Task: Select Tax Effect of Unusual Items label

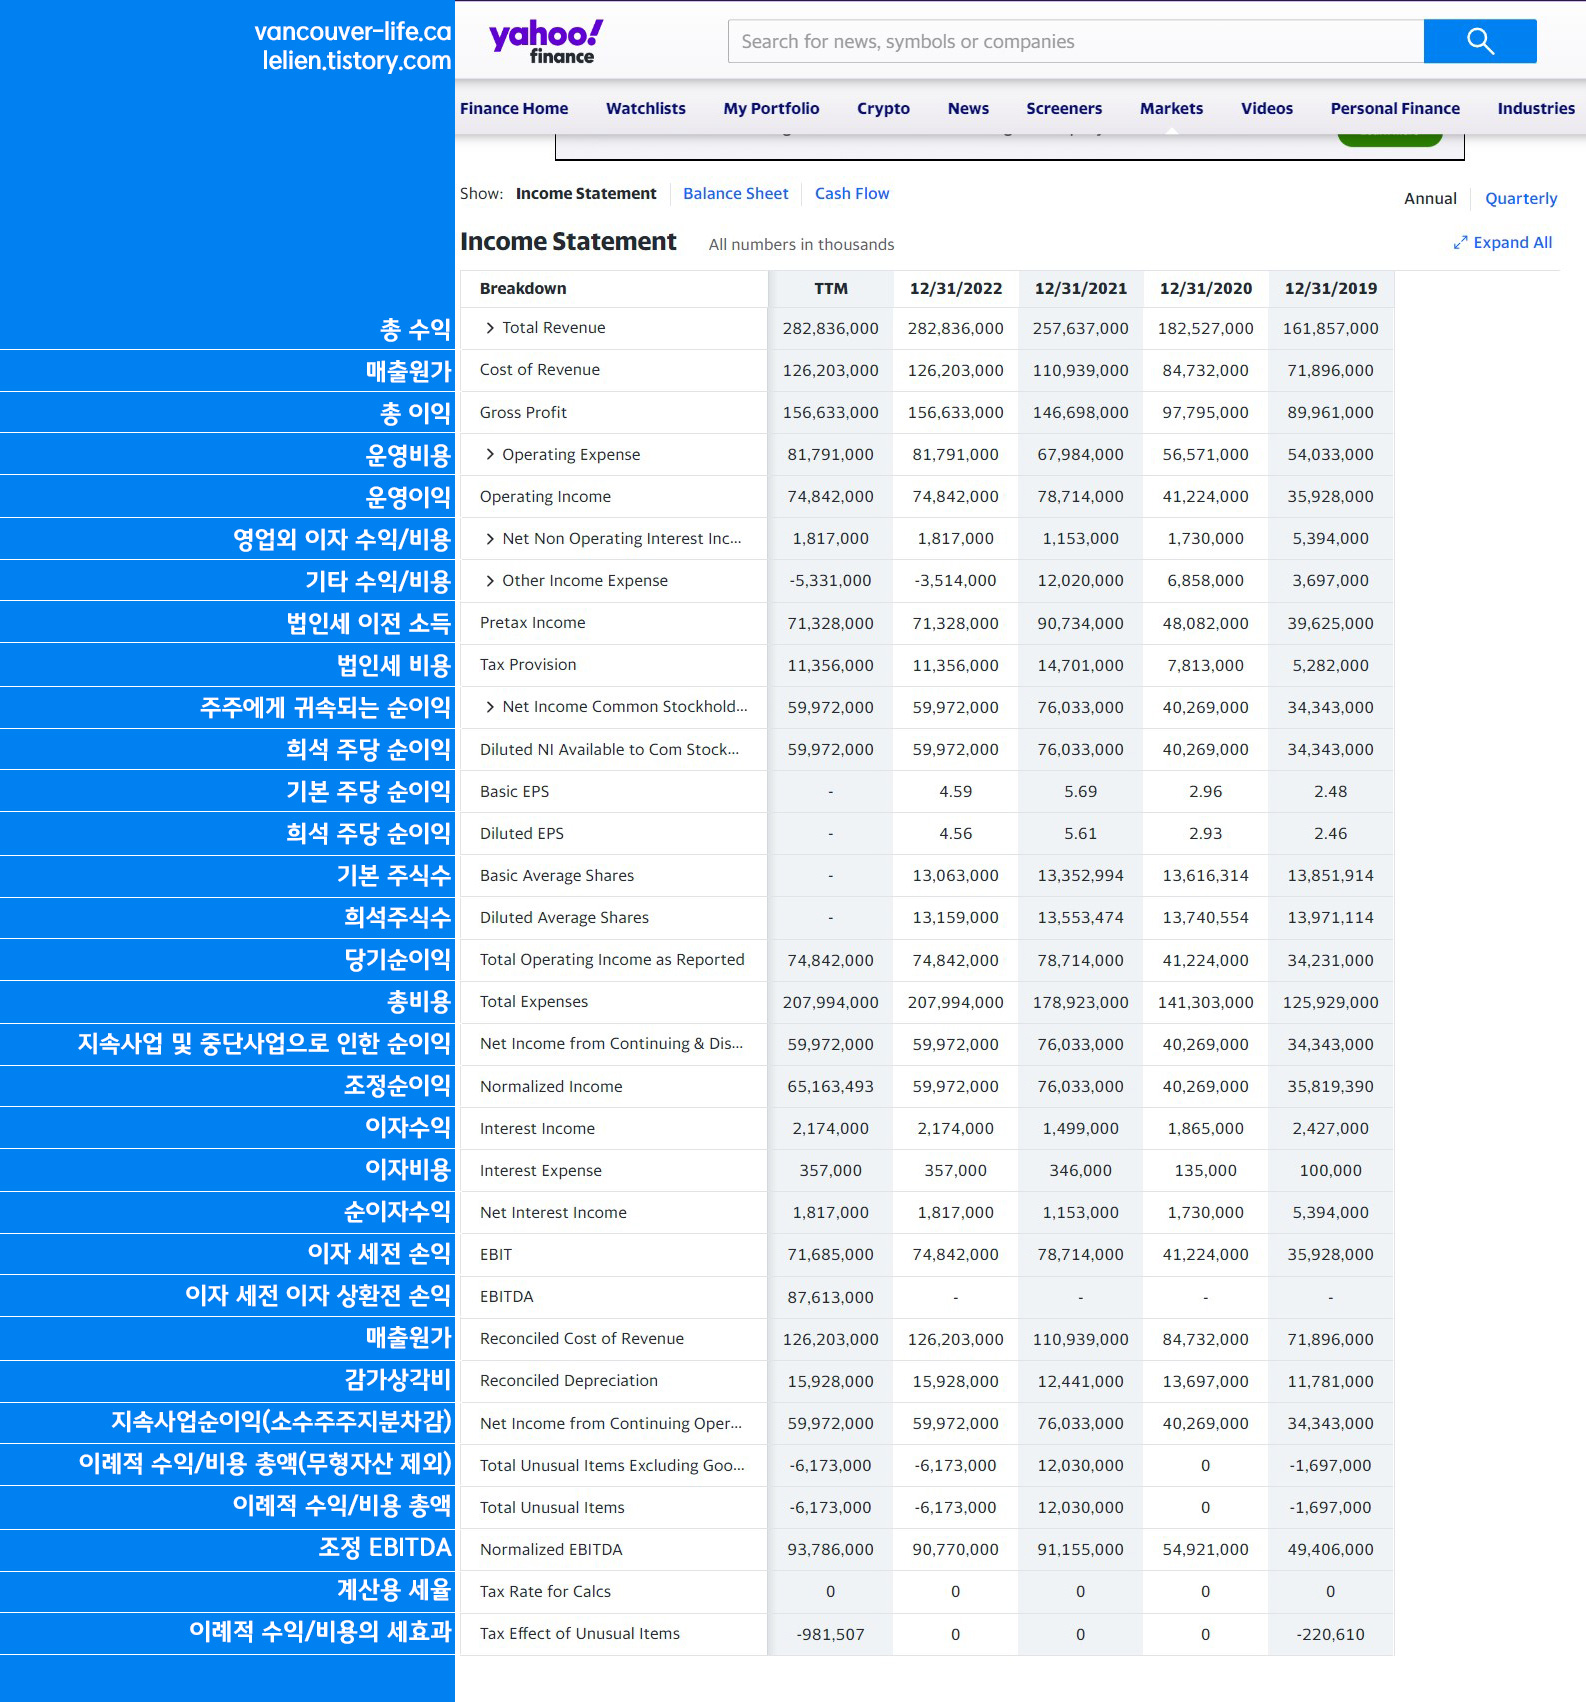Action: coord(580,1634)
